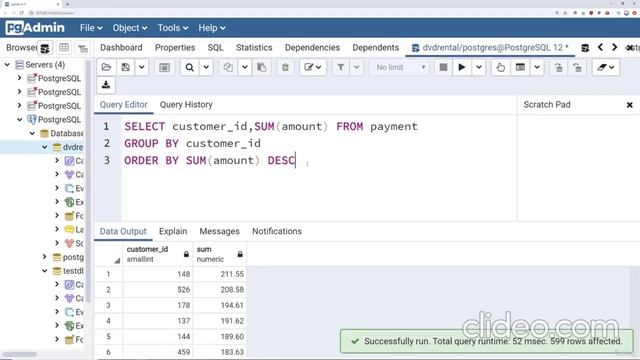Screen dimensions: 640x360
Task: Select the result cell 211.55
Action: point(220,274)
